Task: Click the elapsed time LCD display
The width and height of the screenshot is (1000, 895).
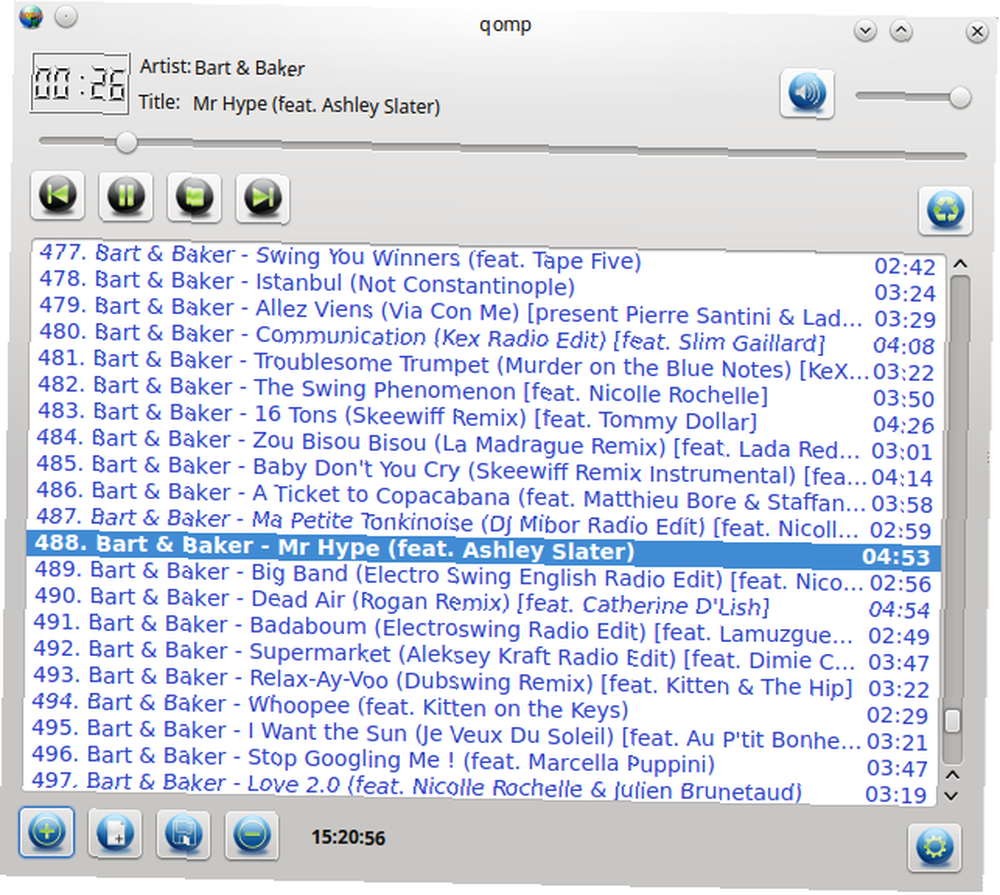Action: (80, 84)
